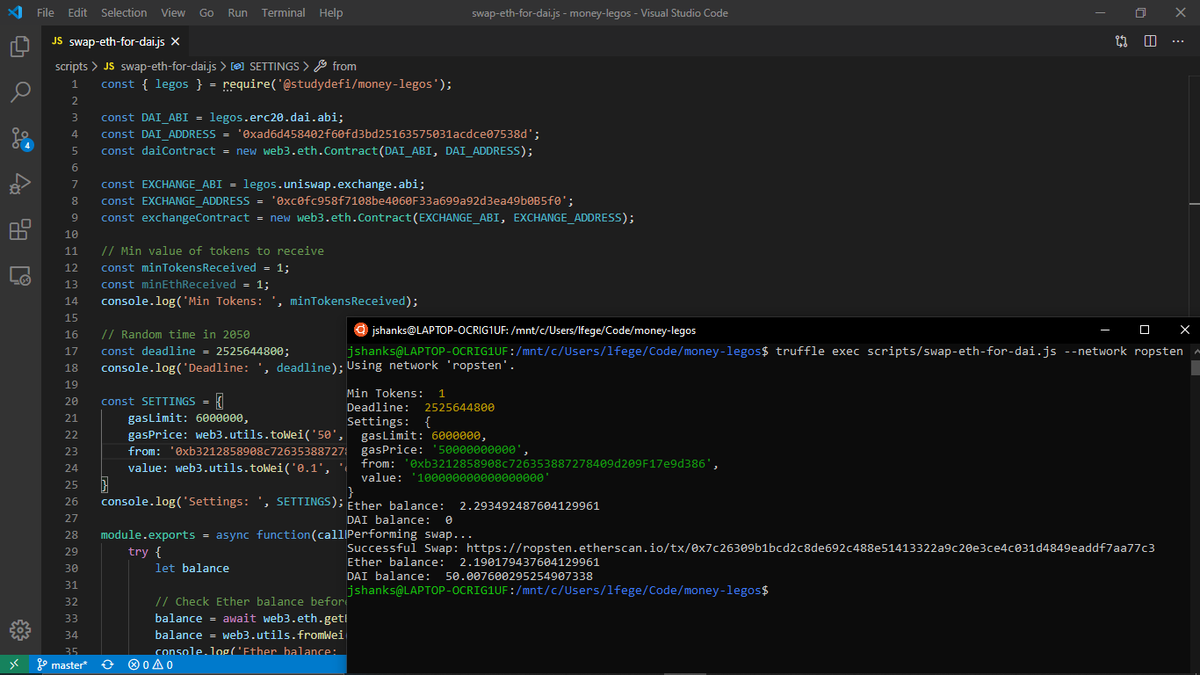Viewport: 1200px width, 675px height.
Task: Open the Remote Explorer icon
Action: tap(20, 276)
